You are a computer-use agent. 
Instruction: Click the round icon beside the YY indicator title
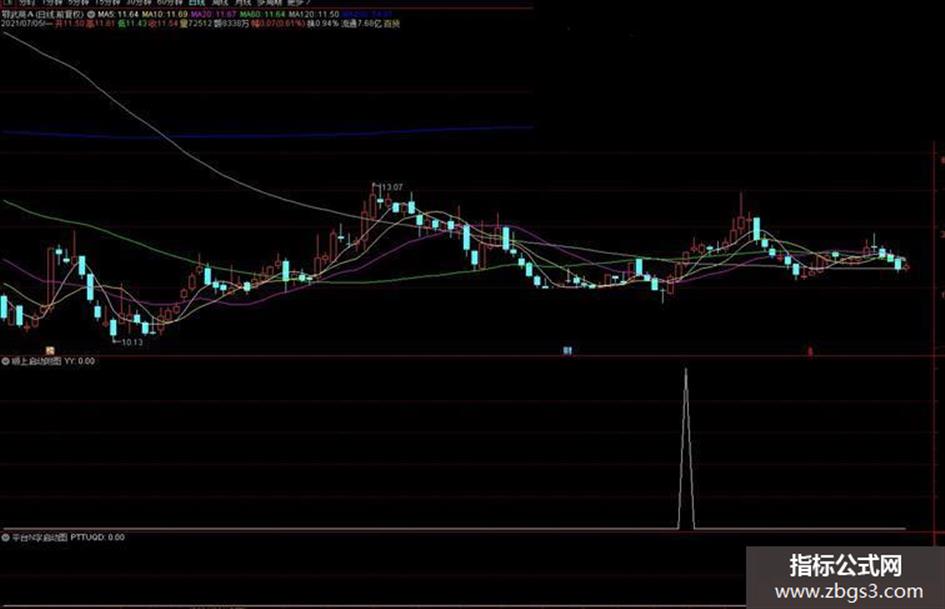pos(5,361)
